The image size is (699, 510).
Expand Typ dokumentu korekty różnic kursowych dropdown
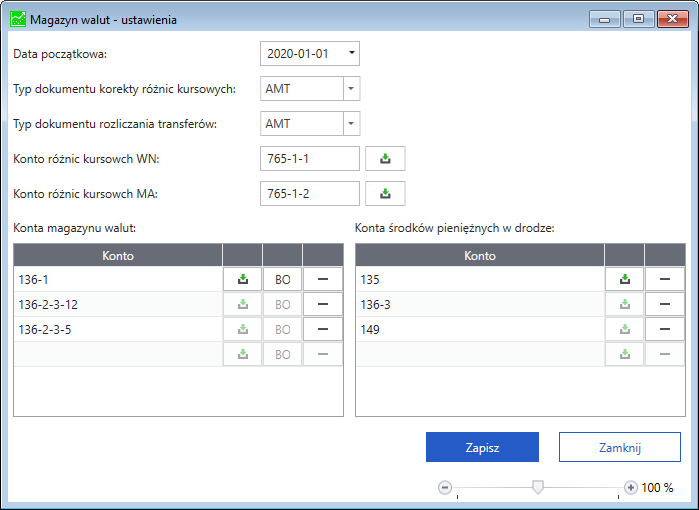[x=350, y=89]
